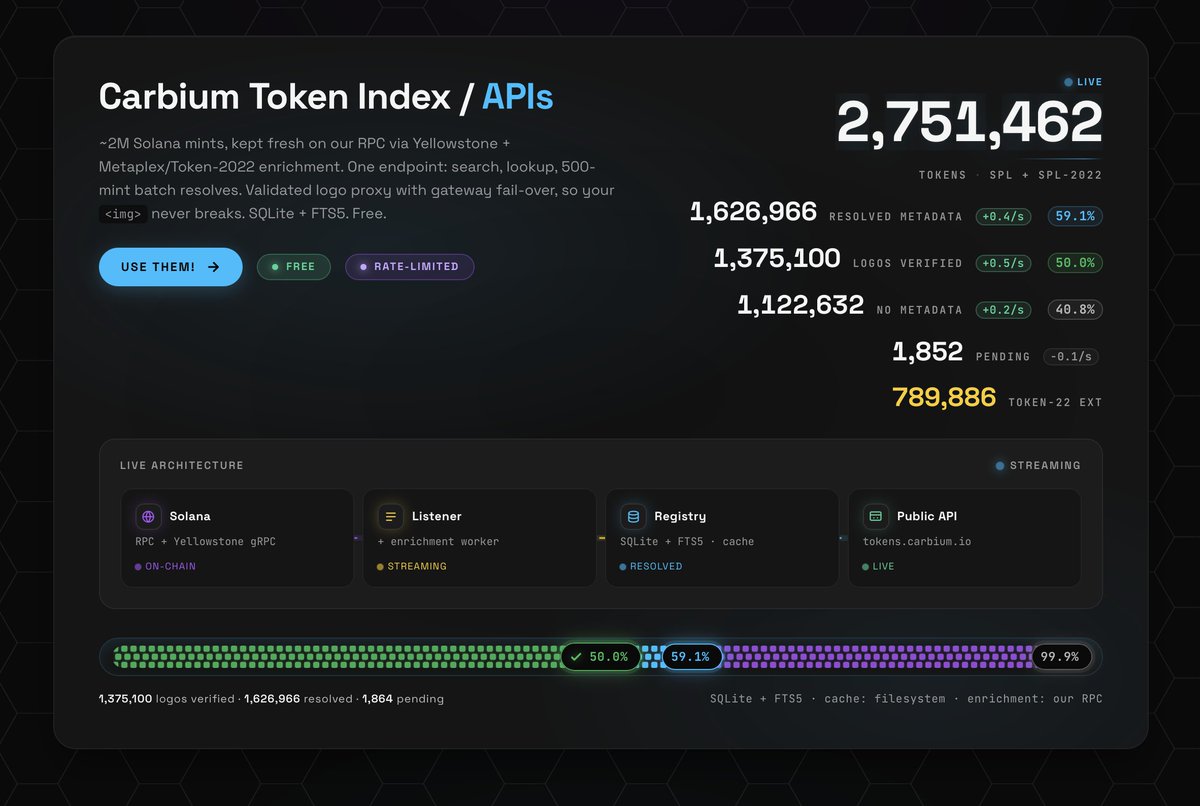The image size is (1200, 806).
Task: Click the RESOLVED METADATA label
Action: [896, 216]
